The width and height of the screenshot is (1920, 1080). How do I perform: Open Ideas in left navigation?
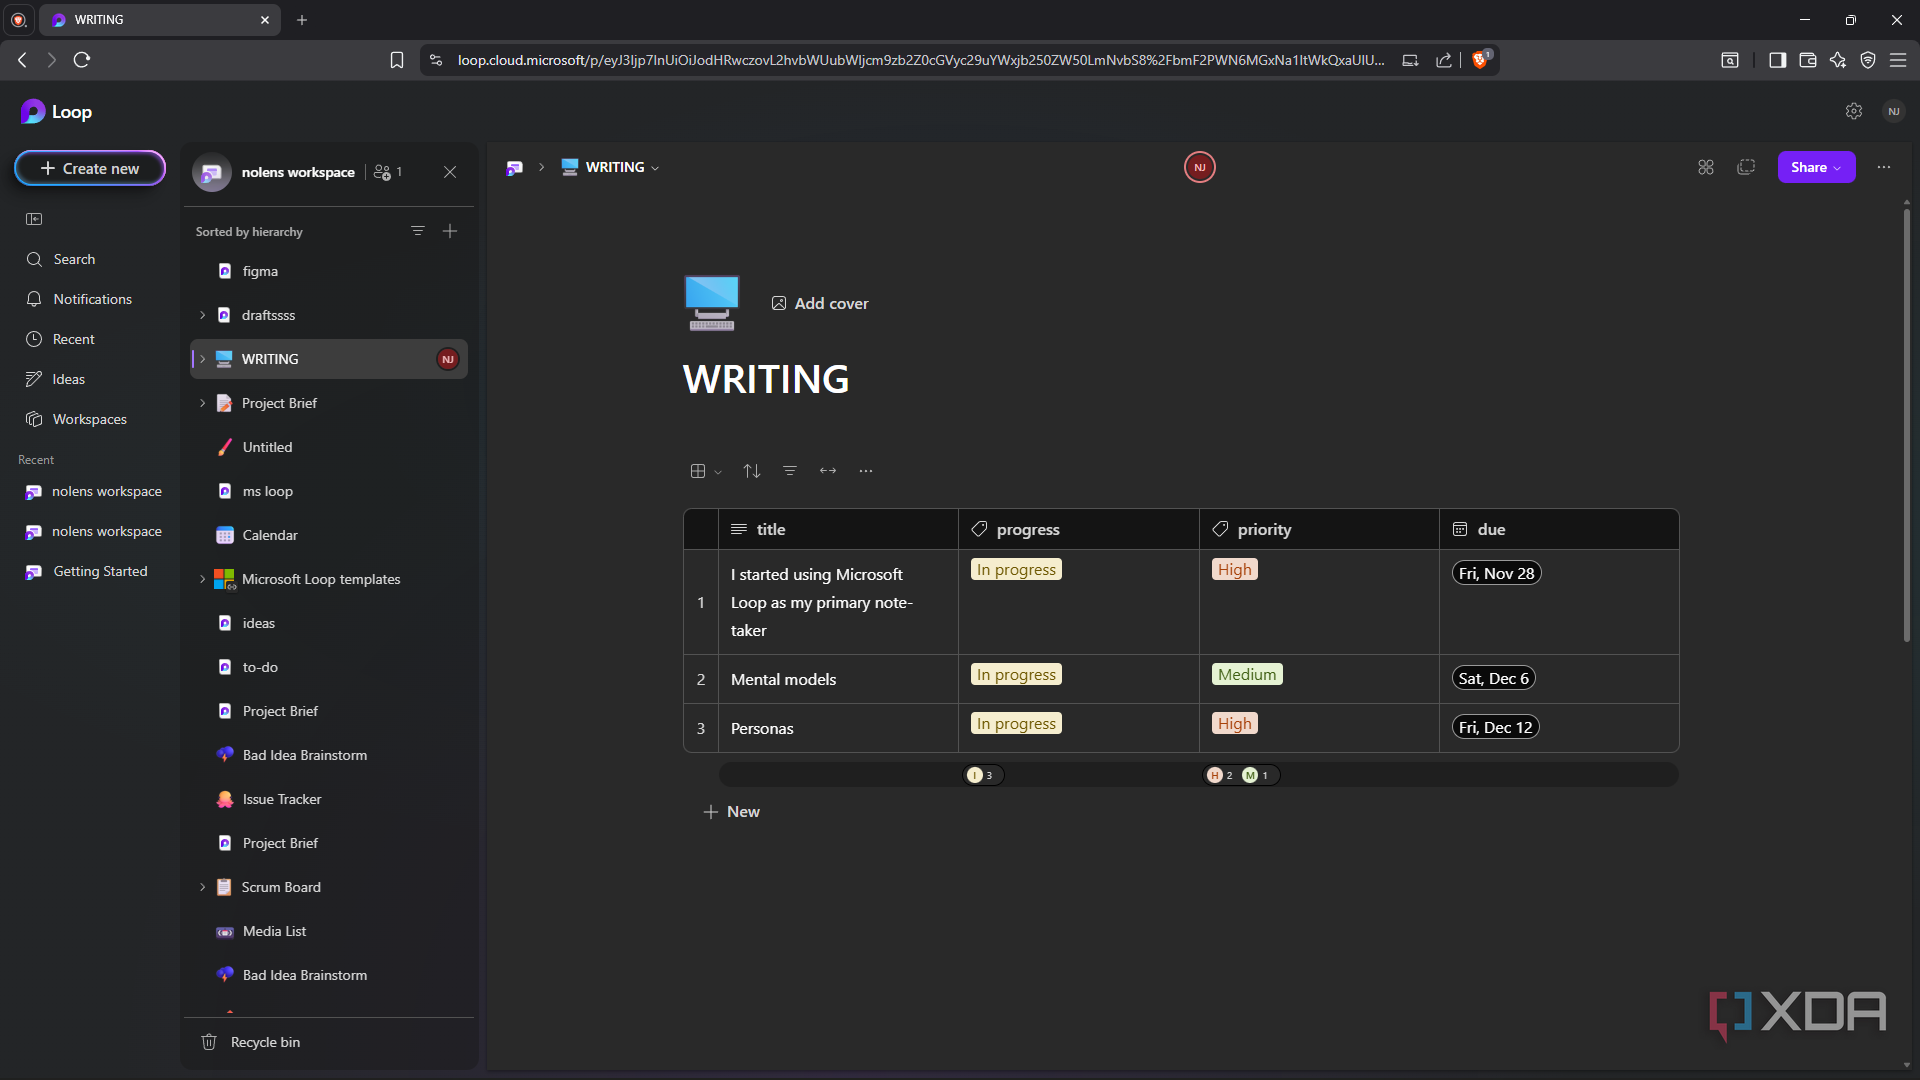click(x=56, y=379)
